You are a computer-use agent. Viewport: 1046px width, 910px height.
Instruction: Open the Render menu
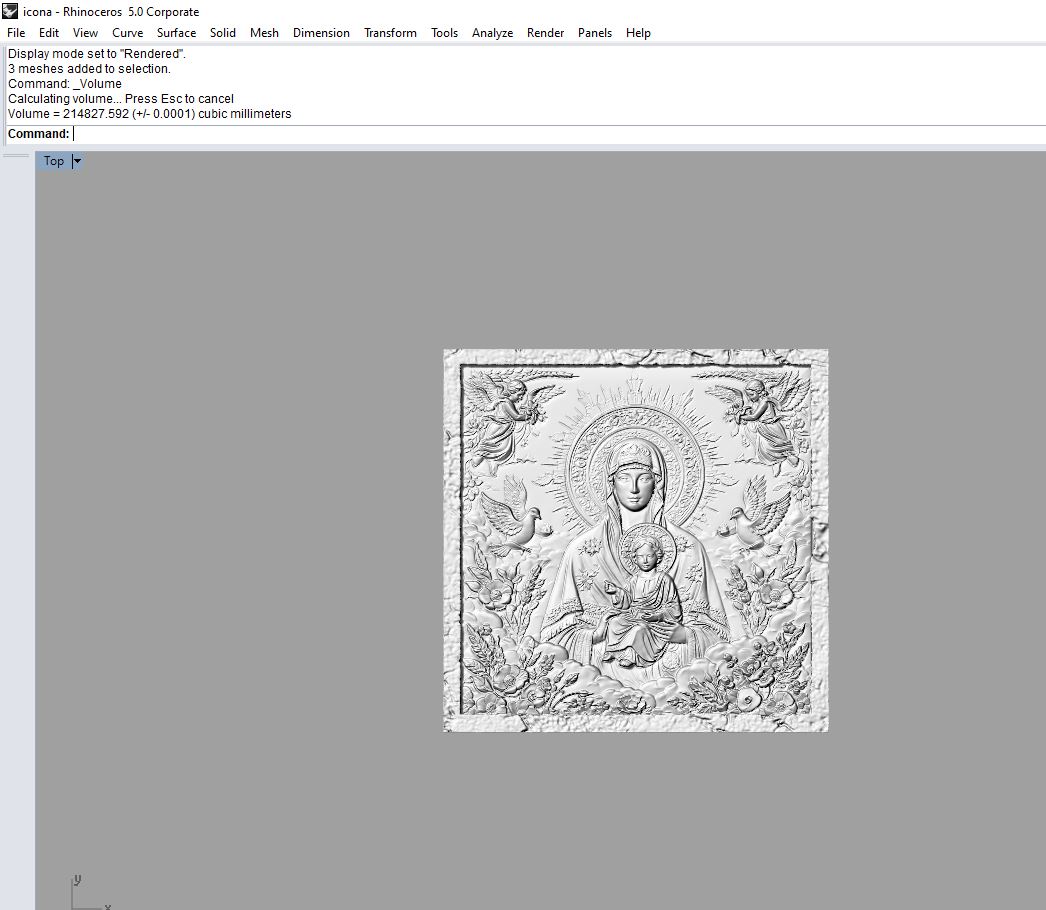[x=545, y=33]
